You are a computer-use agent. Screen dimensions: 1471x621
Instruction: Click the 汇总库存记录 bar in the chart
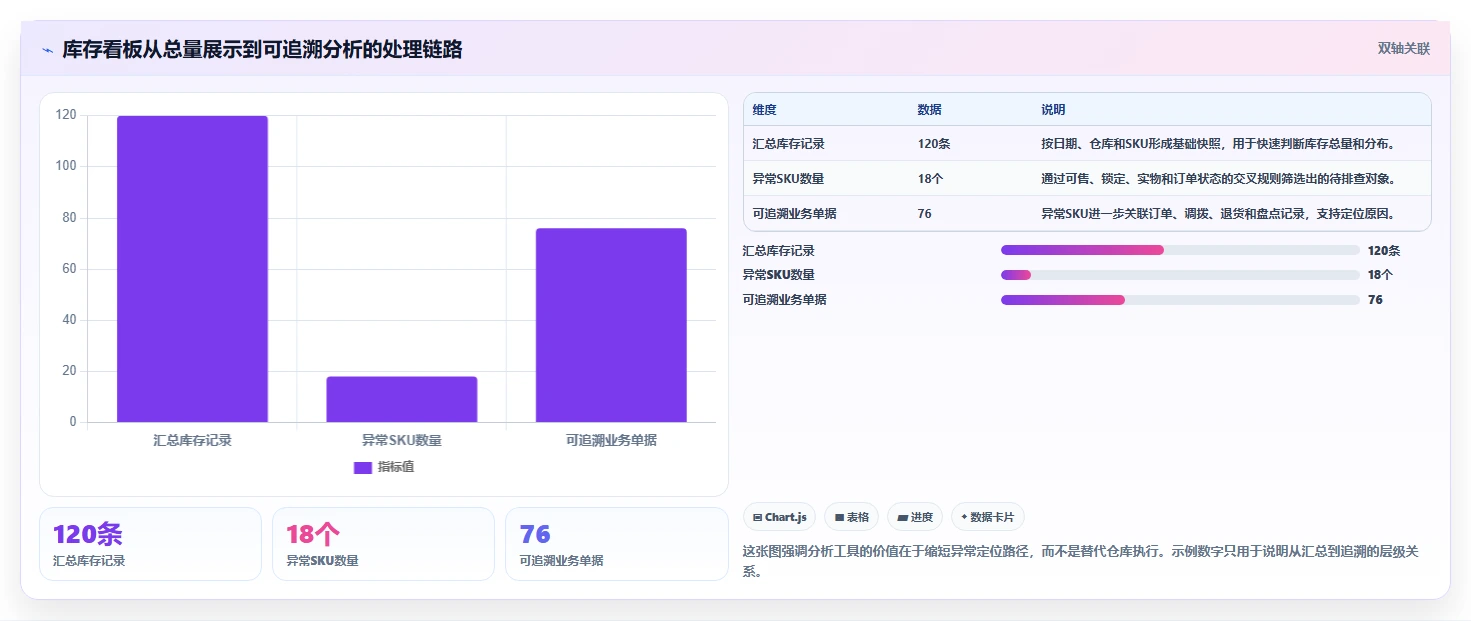coord(192,269)
